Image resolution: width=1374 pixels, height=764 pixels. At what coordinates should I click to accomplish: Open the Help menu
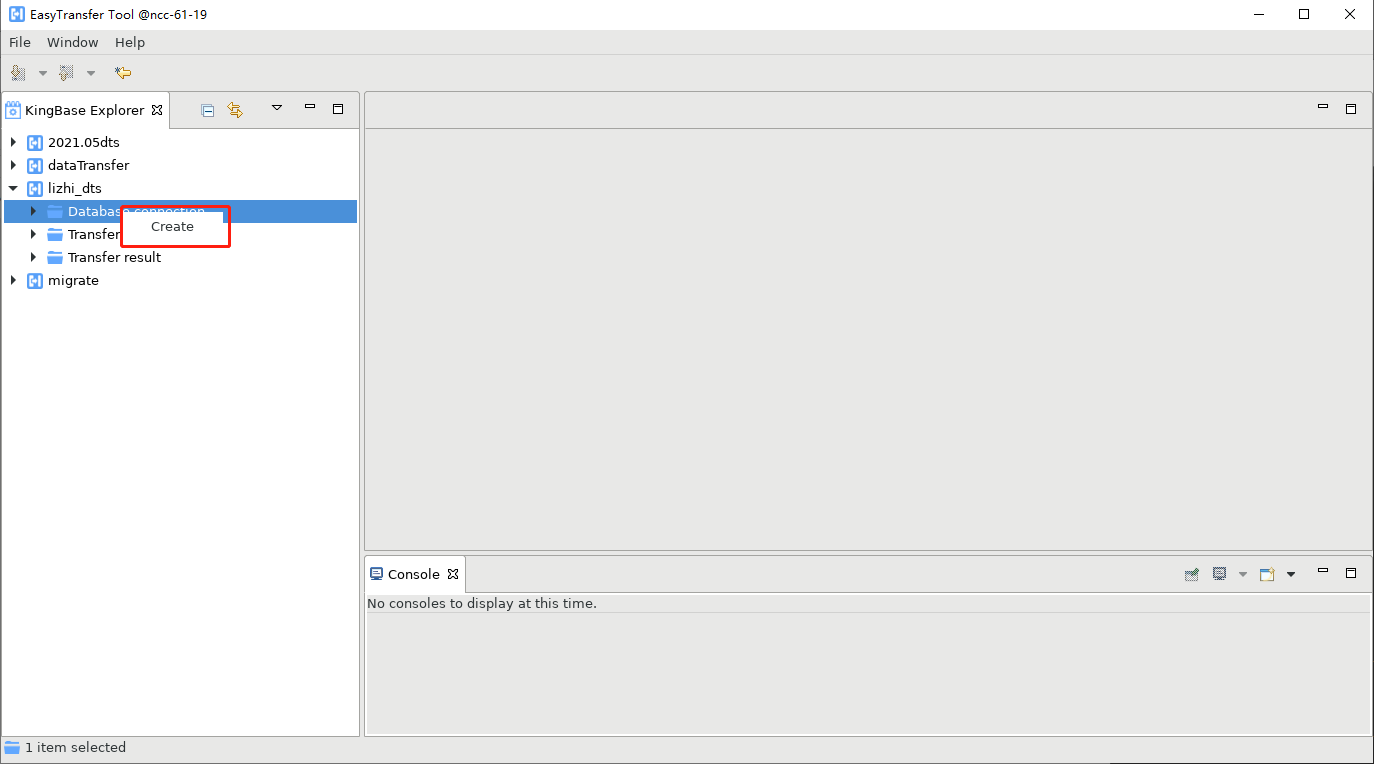(130, 42)
